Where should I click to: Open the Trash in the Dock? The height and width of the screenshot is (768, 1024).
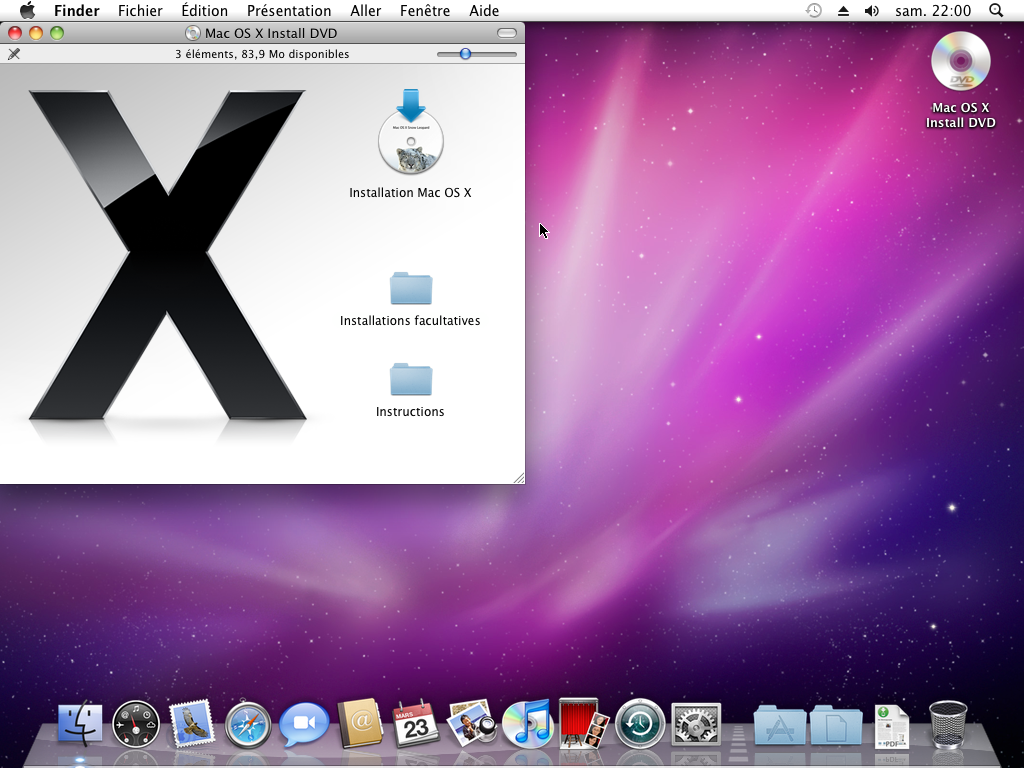(x=948, y=724)
